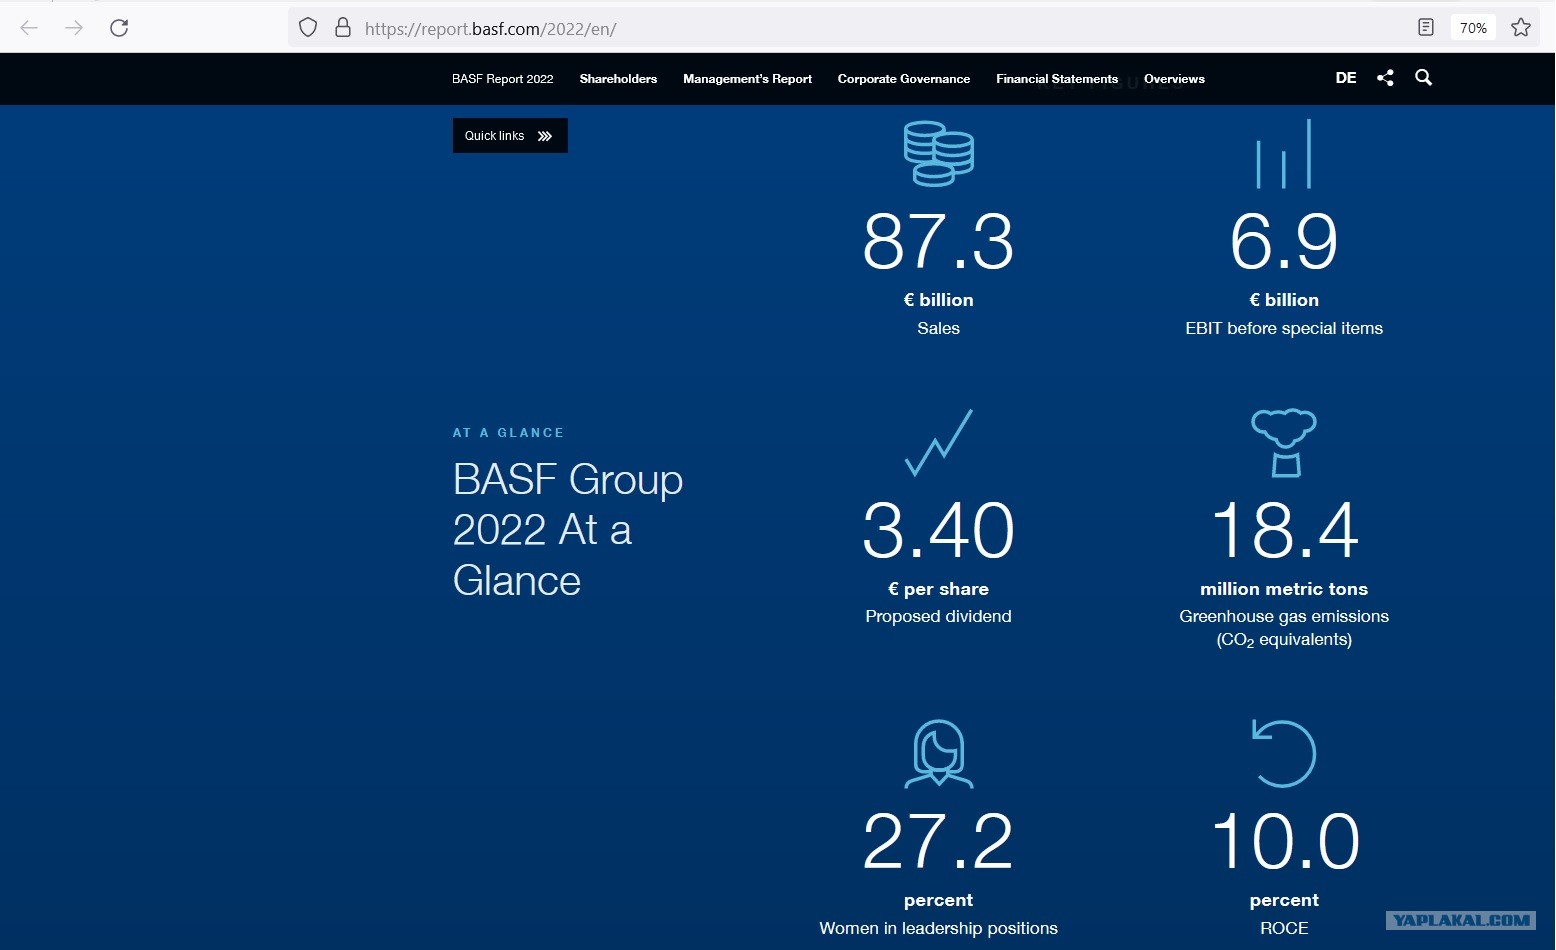The image size is (1556, 950).
Task: Click the '€ per share' unit label
Action: pyautogui.click(x=939, y=589)
